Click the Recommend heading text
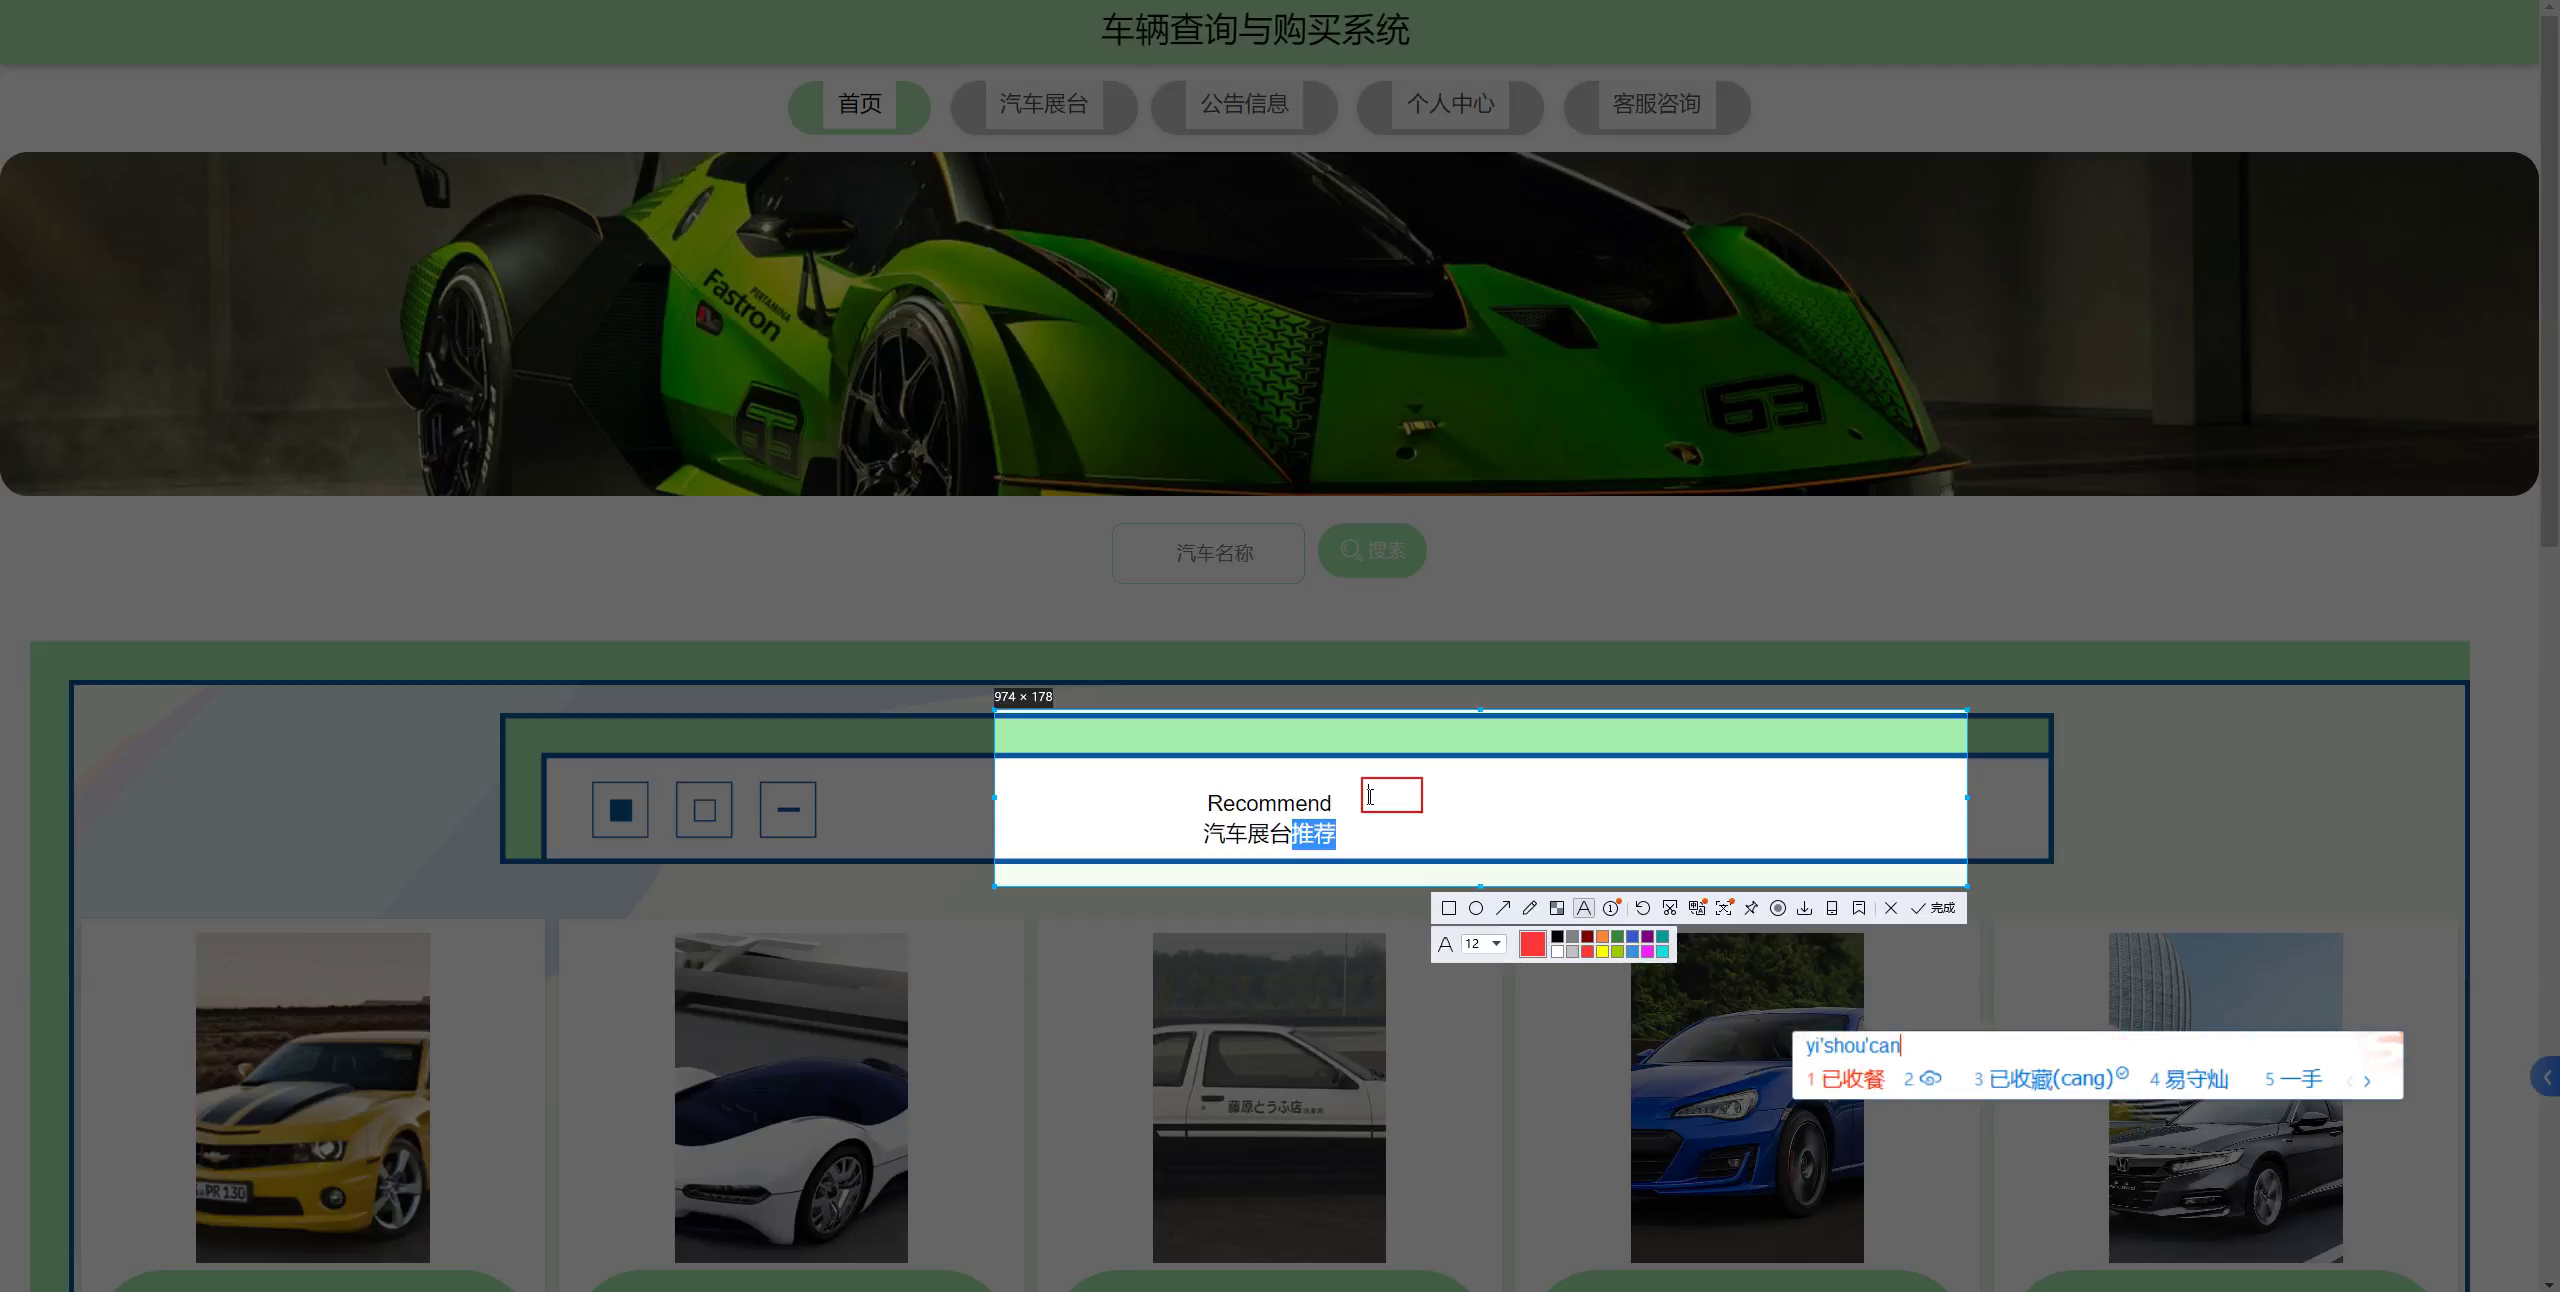2560x1292 pixels. click(x=1269, y=803)
